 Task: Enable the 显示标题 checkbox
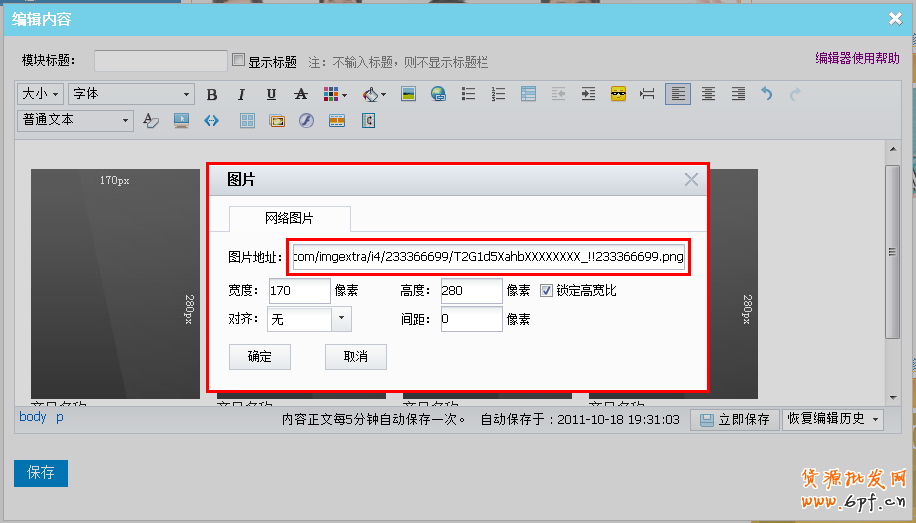(x=238, y=60)
